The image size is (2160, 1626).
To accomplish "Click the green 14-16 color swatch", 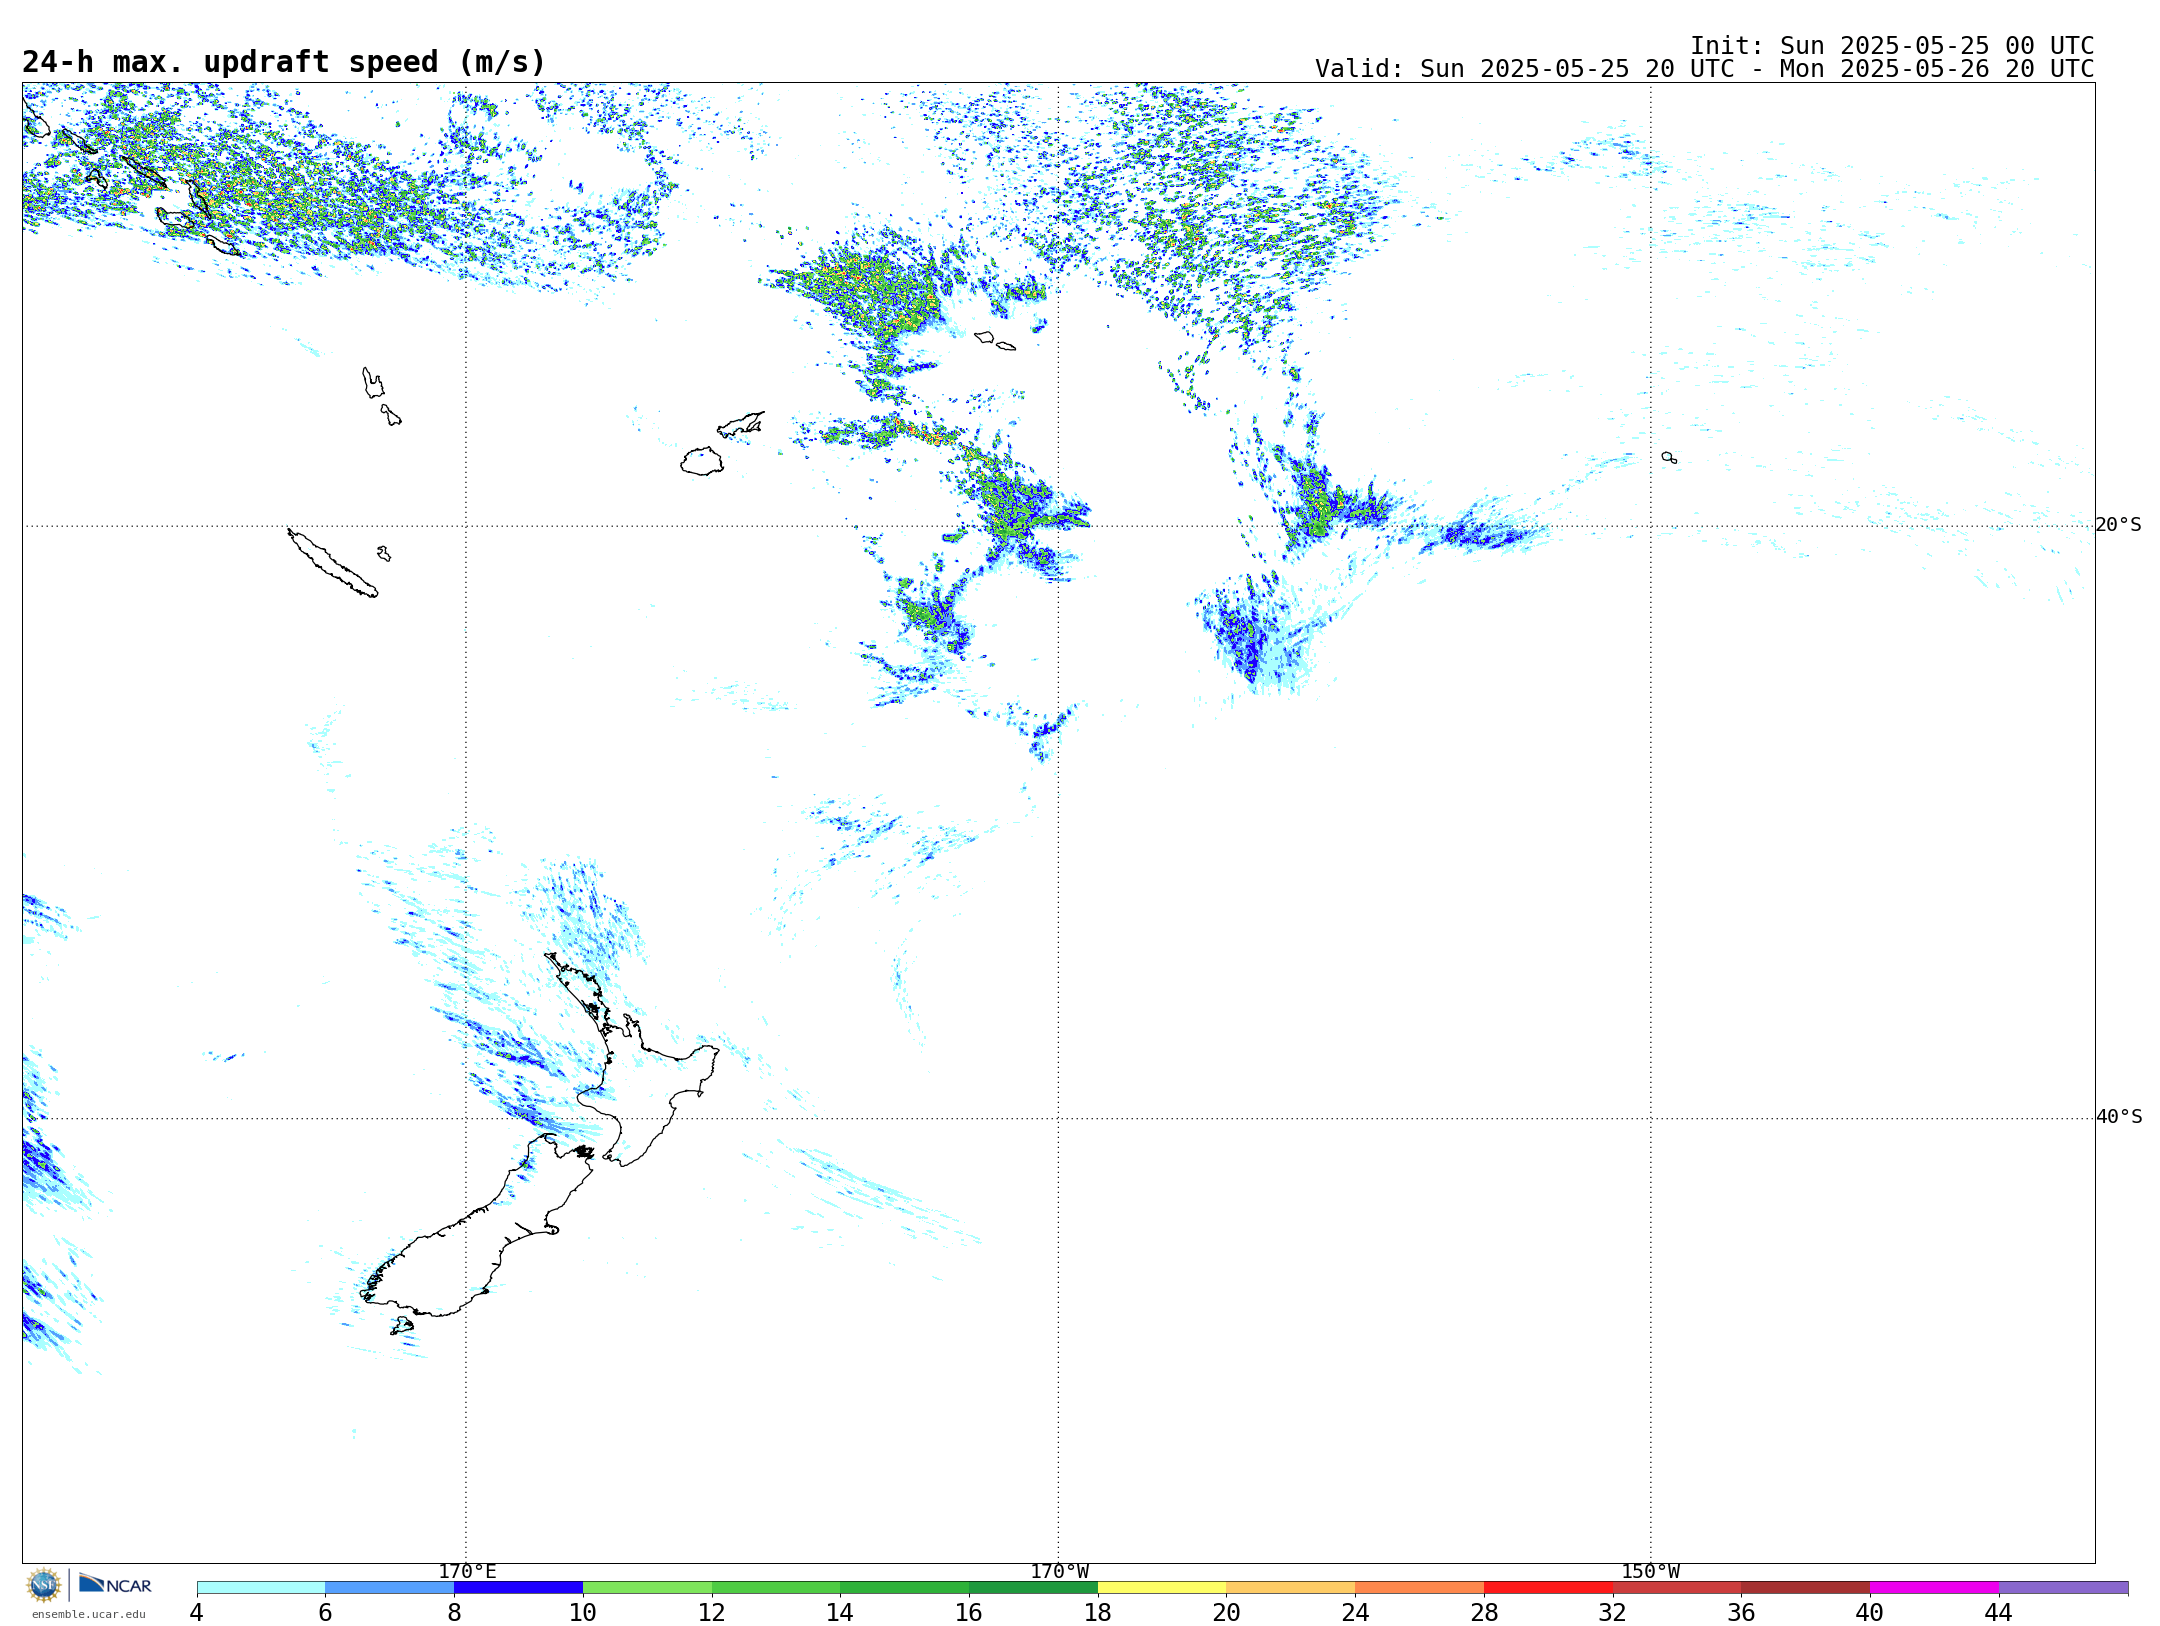I will tap(905, 1588).
